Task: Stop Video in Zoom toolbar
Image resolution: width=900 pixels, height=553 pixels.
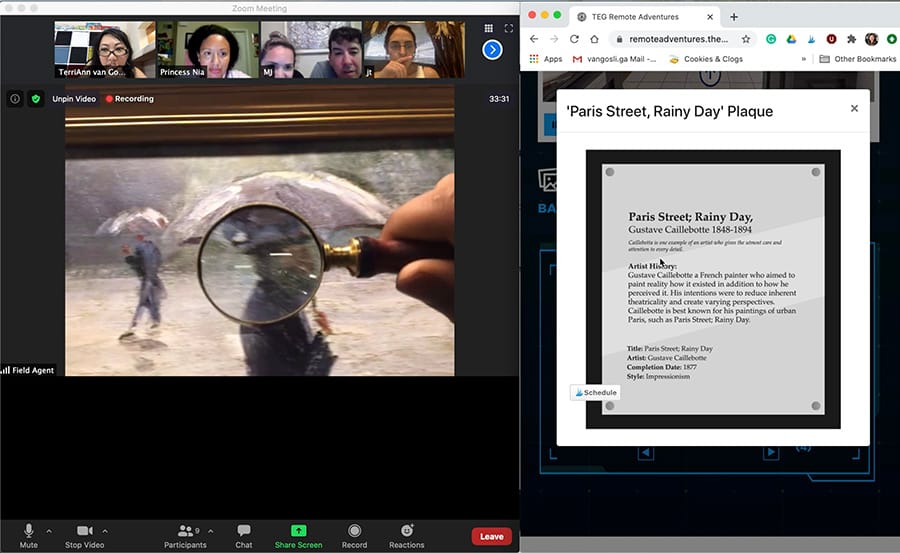Action: click(x=84, y=536)
